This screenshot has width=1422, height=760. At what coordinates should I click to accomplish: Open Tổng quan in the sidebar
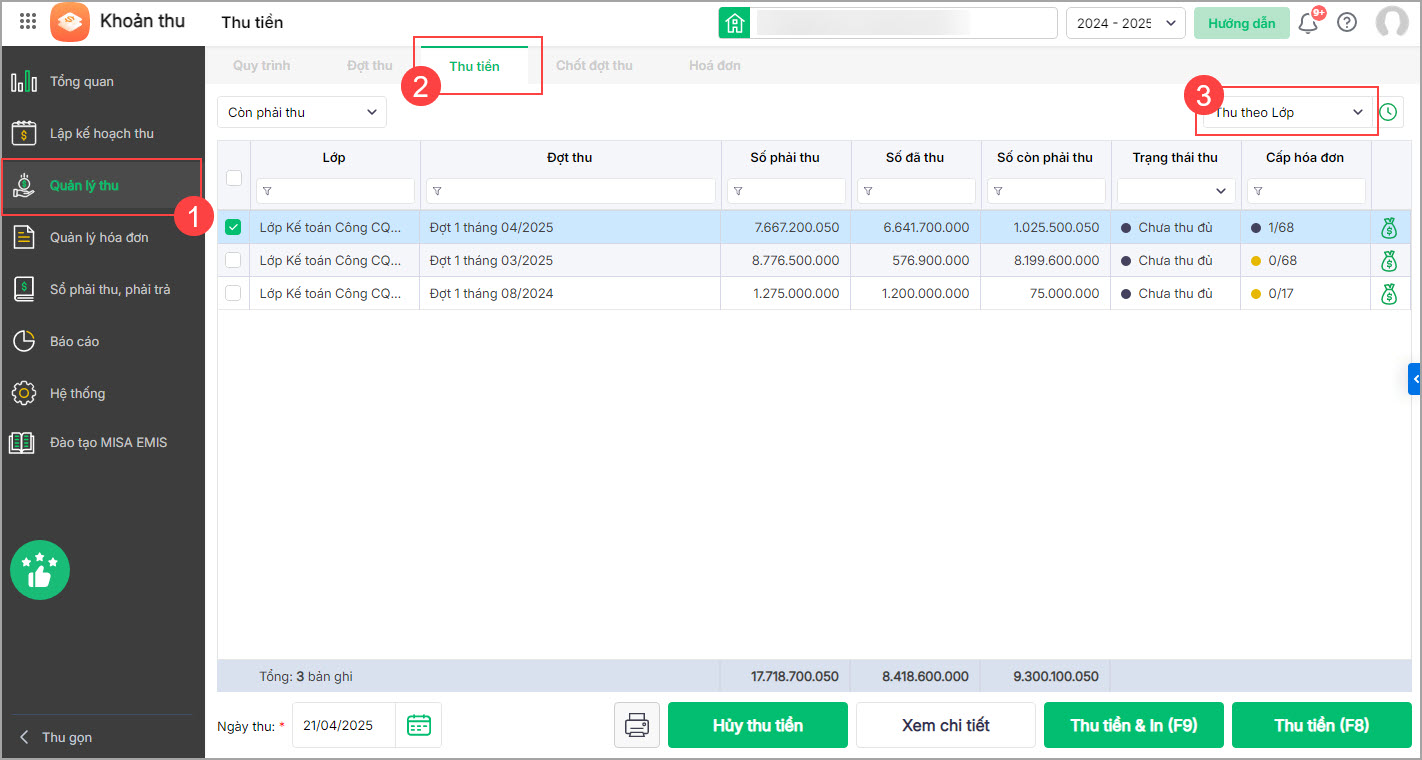click(x=102, y=81)
